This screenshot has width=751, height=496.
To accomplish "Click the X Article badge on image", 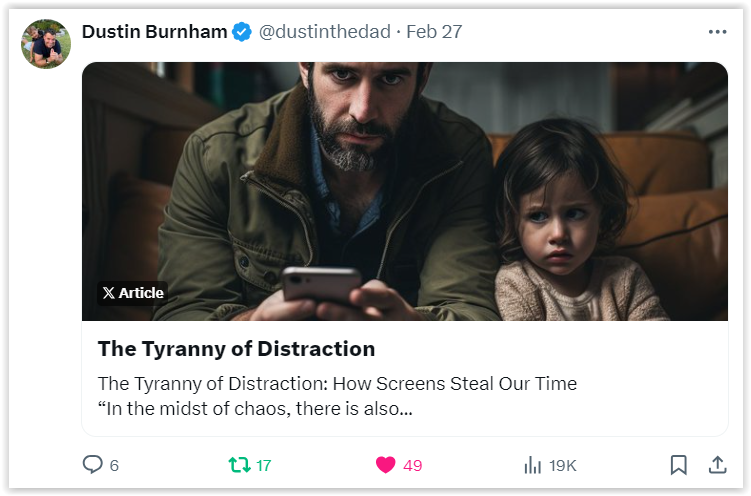I will [133, 293].
